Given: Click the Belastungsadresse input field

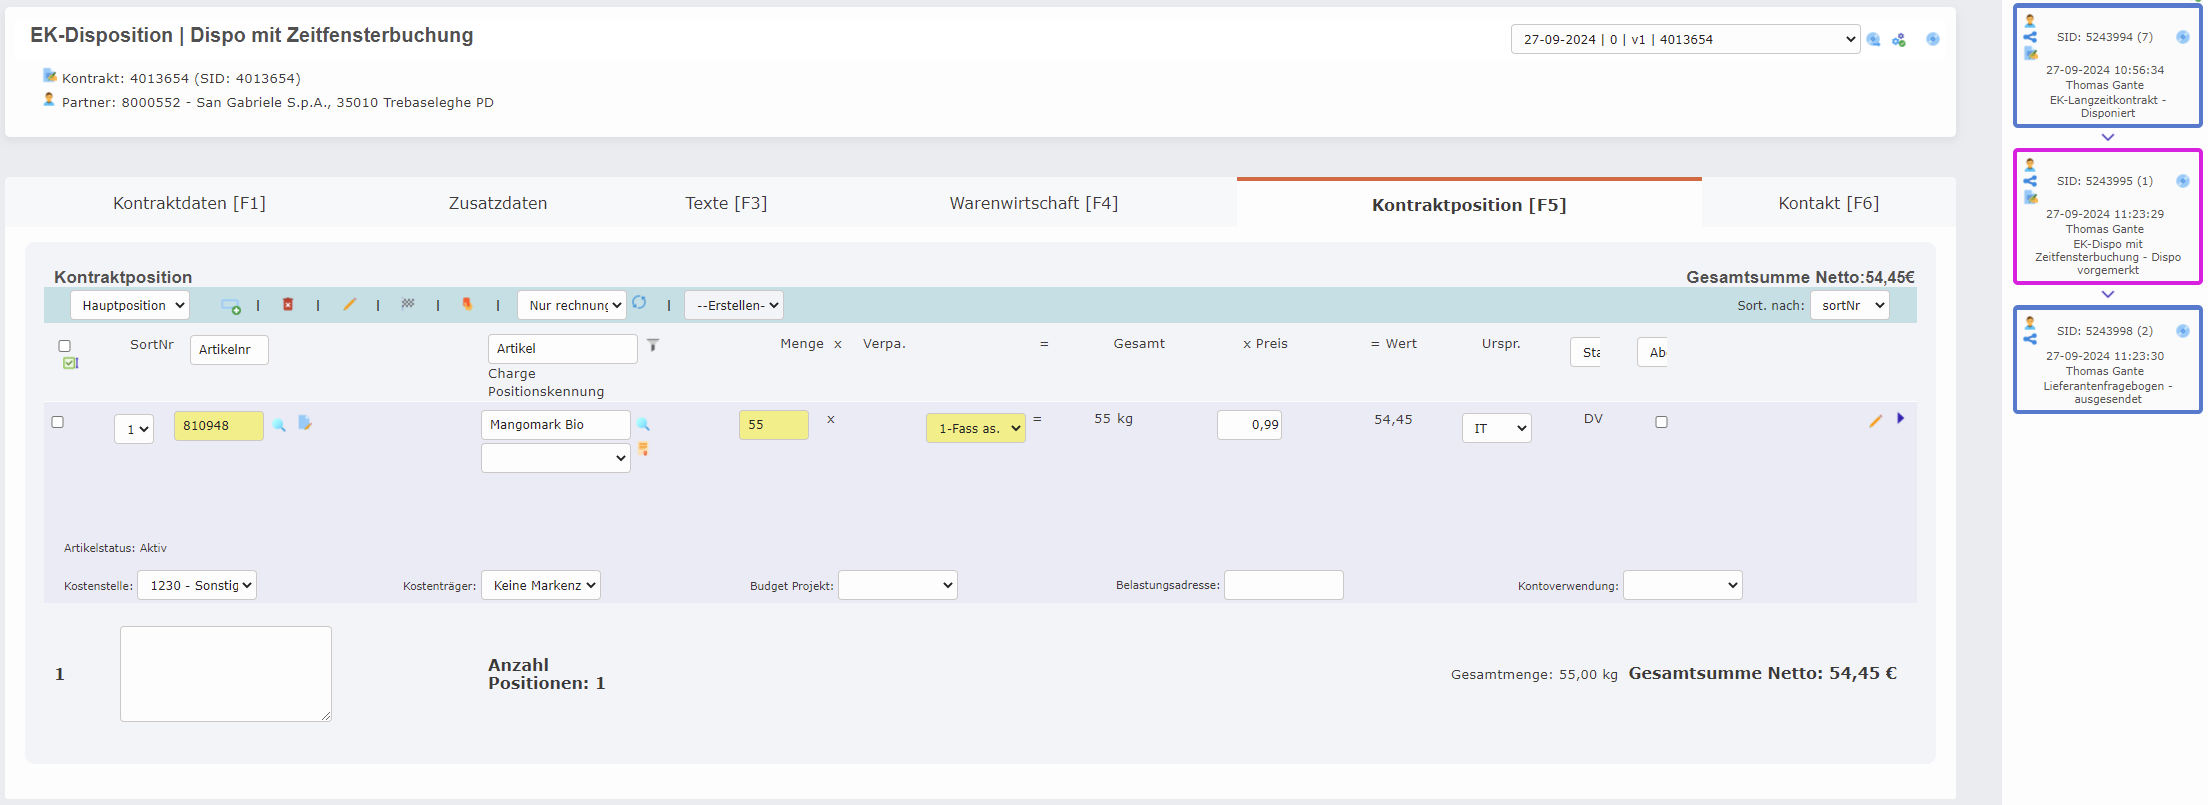Looking at the screenshot, I should pyautogui.click(x=1283, y=586).
